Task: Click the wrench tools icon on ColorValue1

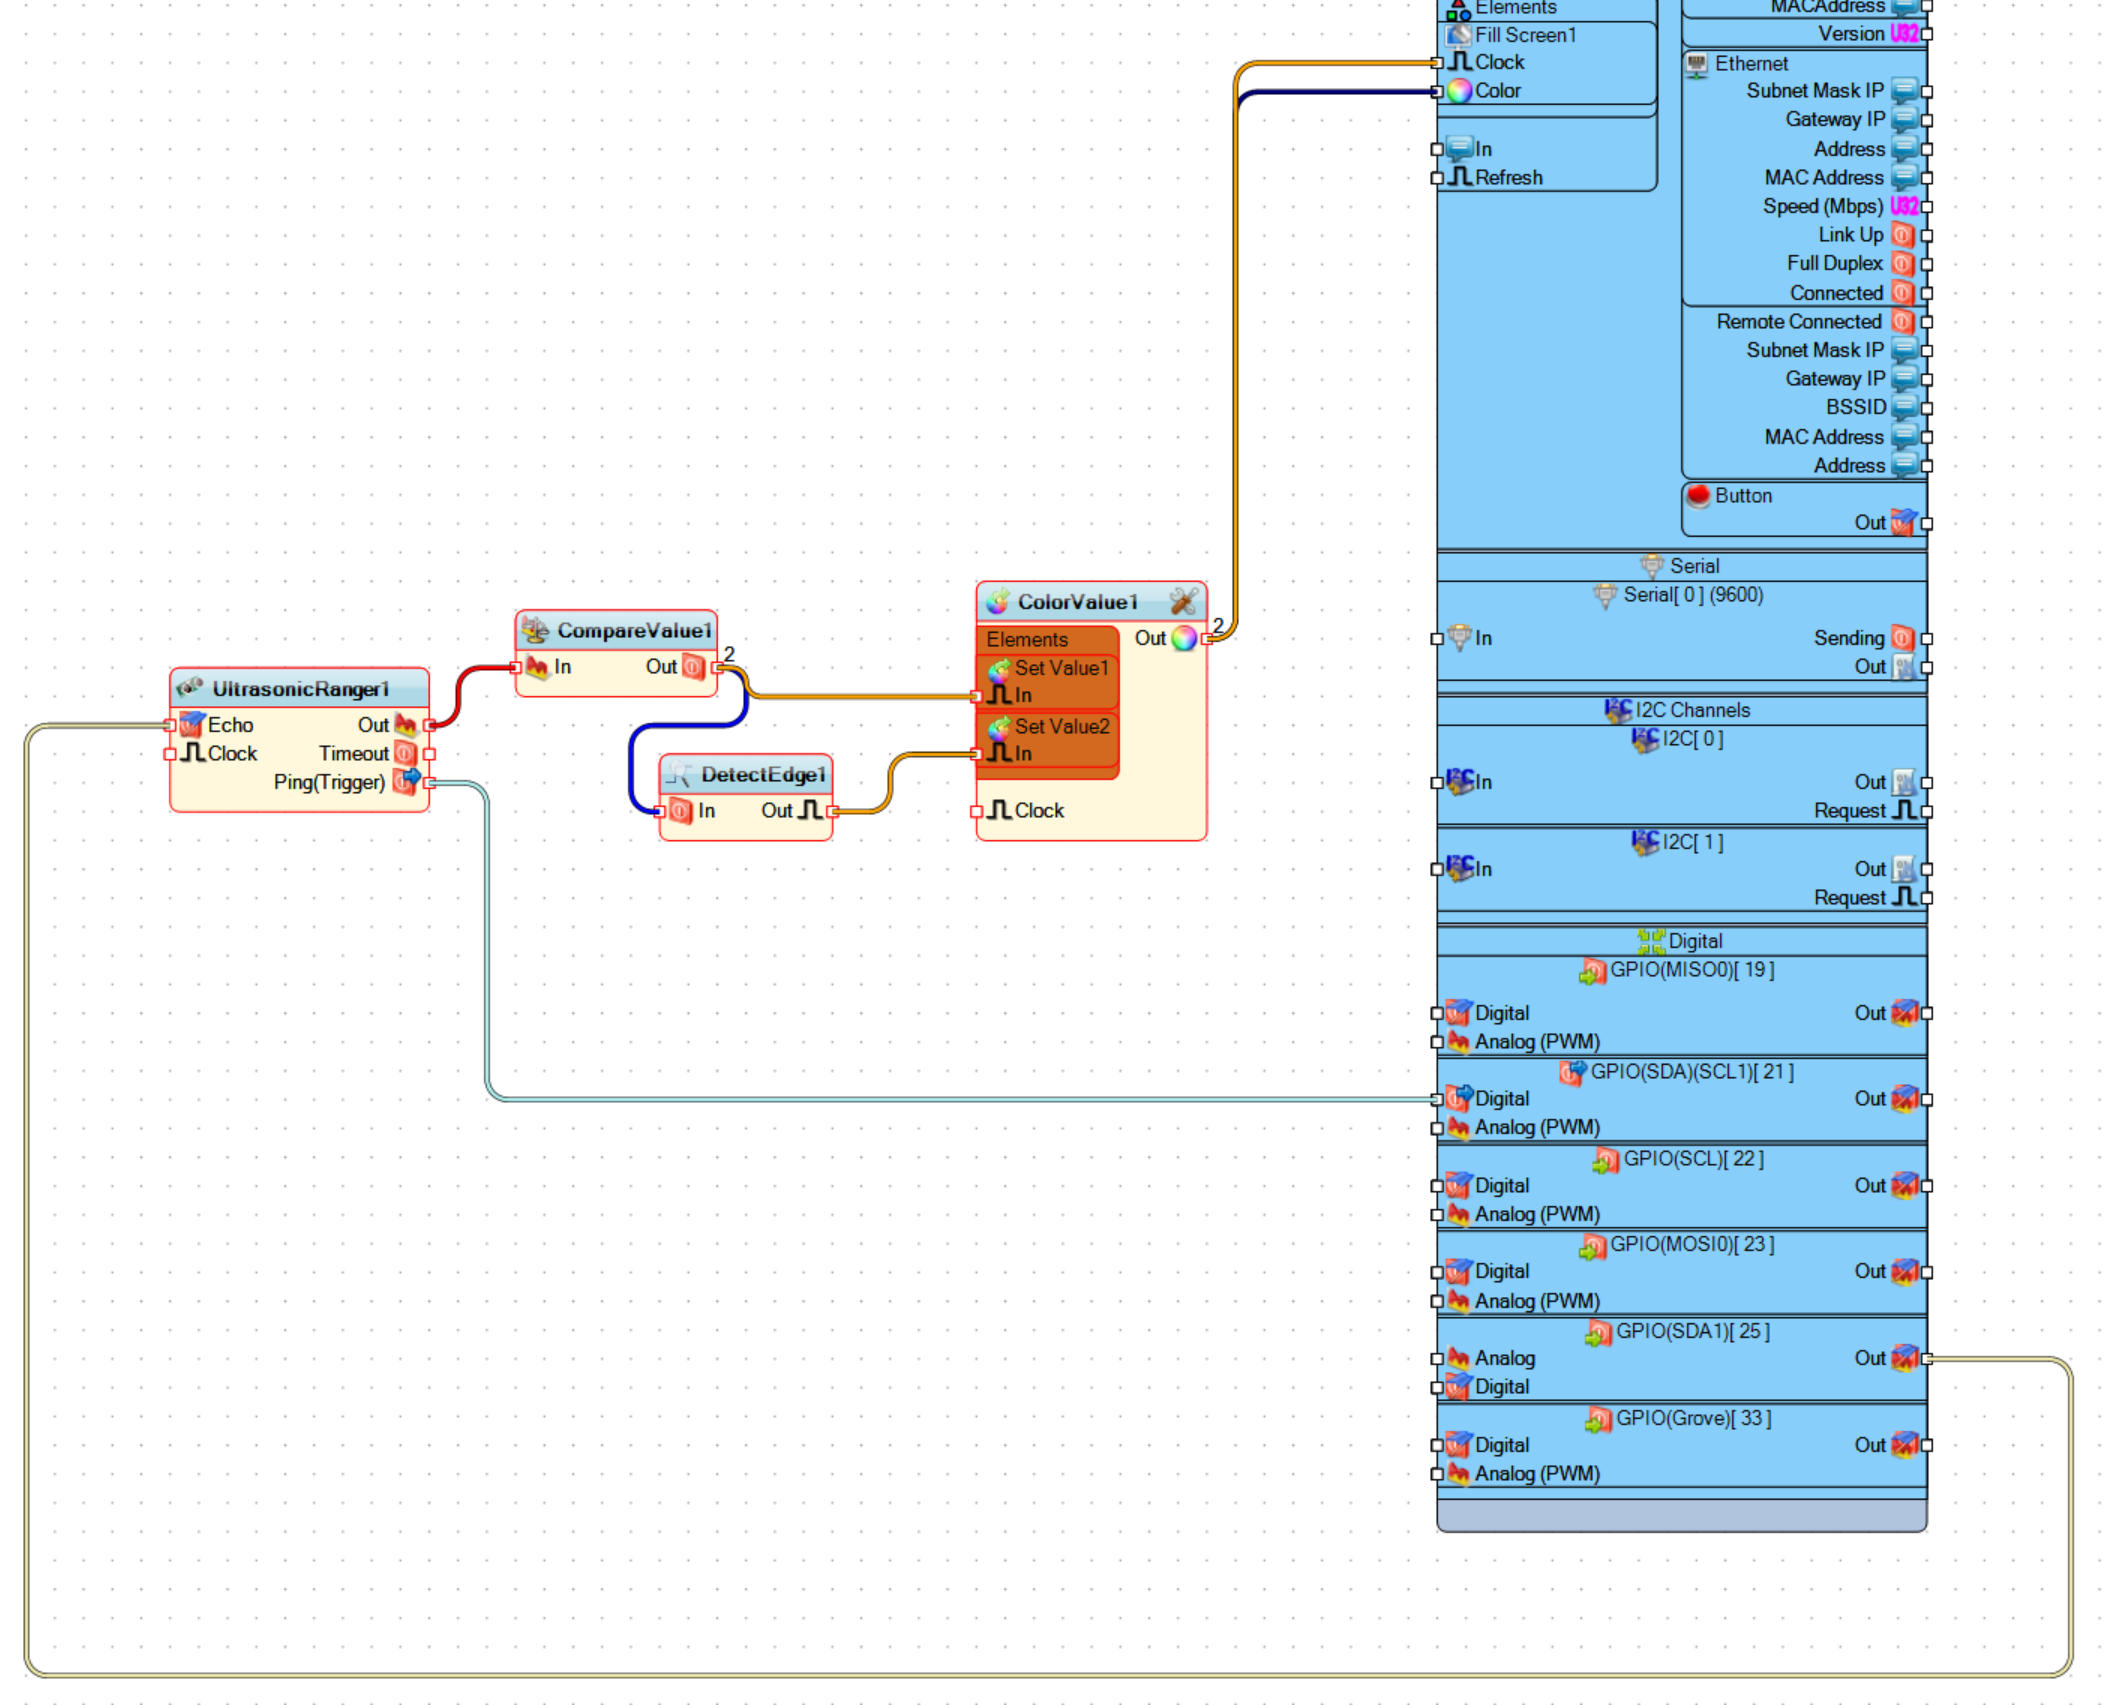Action: (x=1183, y=601)
